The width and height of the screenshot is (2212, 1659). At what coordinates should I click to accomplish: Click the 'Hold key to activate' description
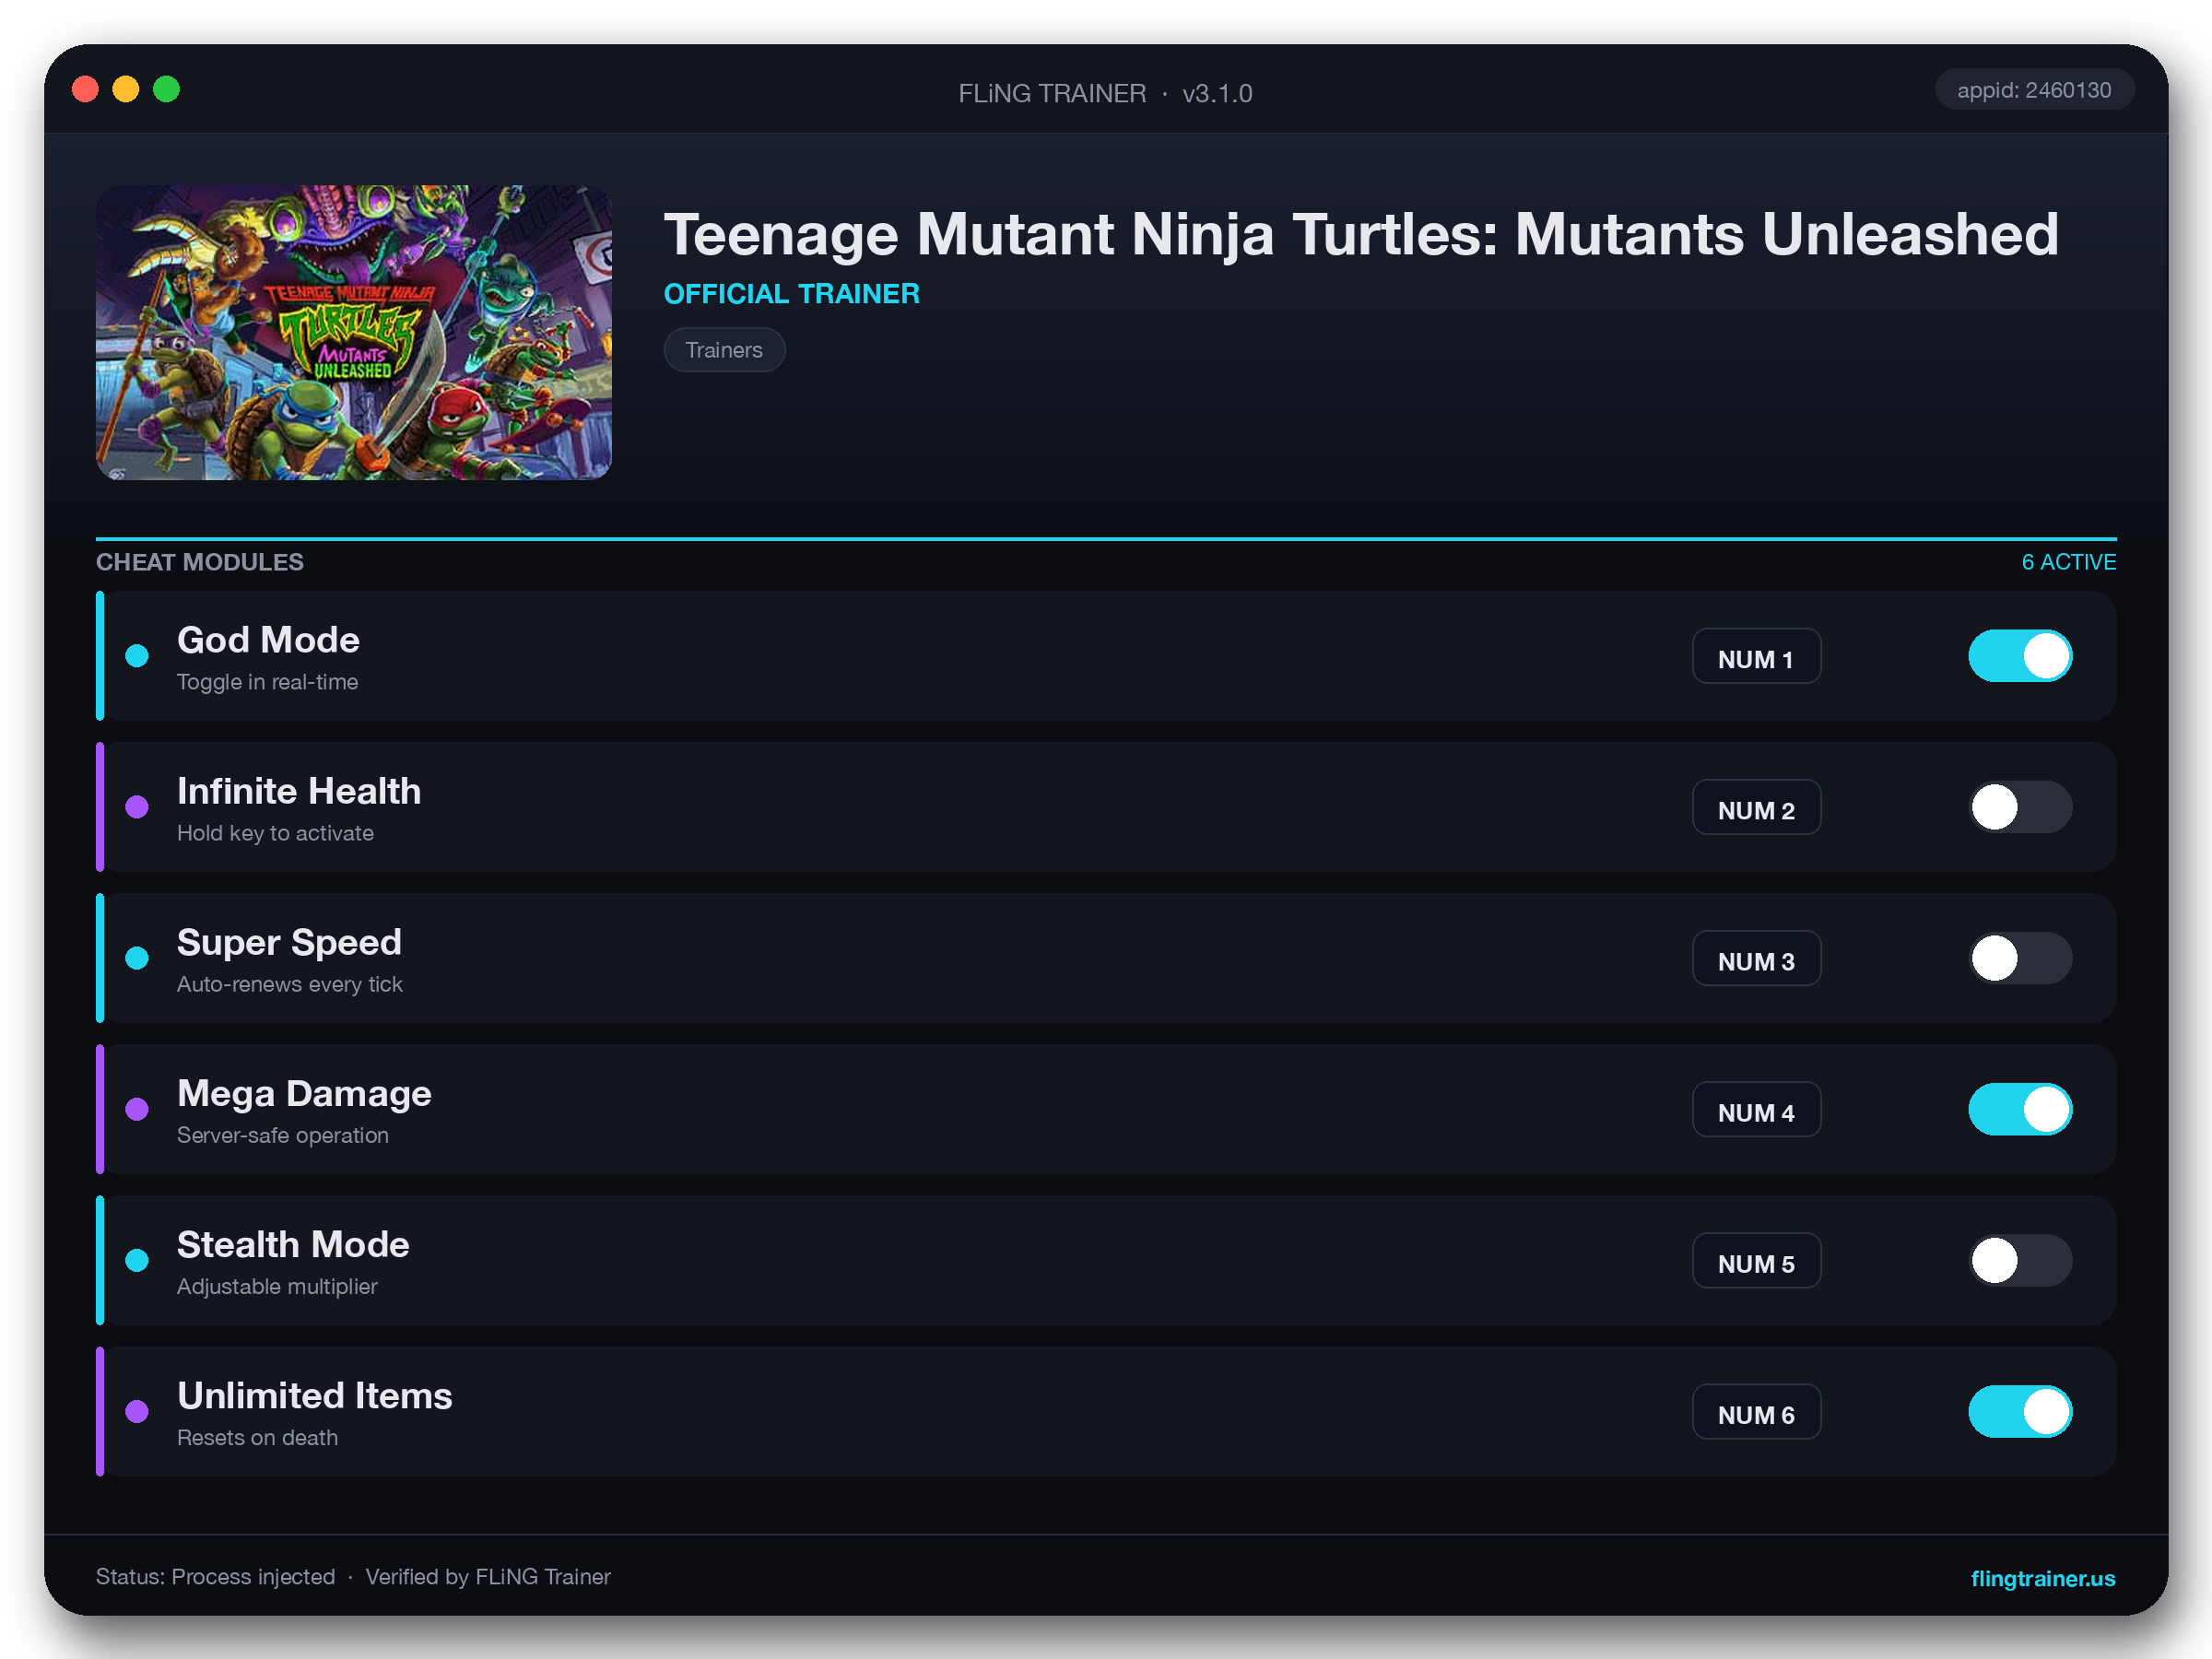275,833
